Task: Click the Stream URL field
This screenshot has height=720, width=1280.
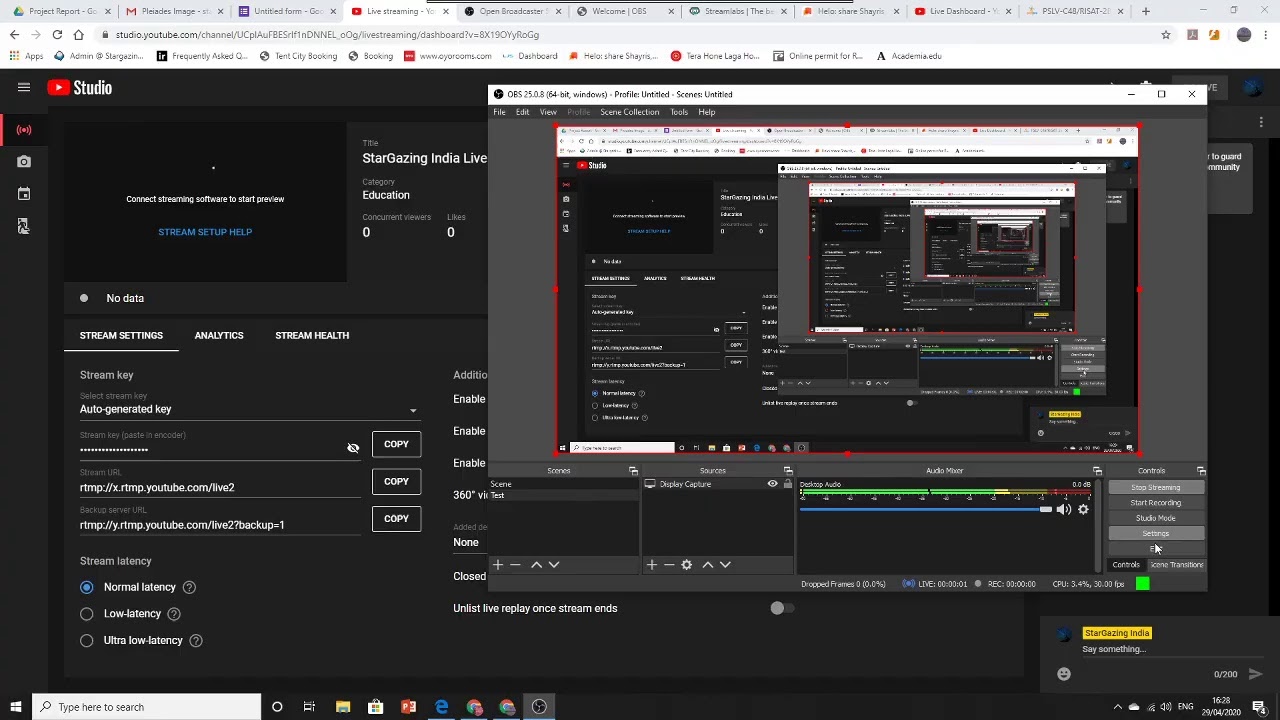Action: click(x=220, y=487)
